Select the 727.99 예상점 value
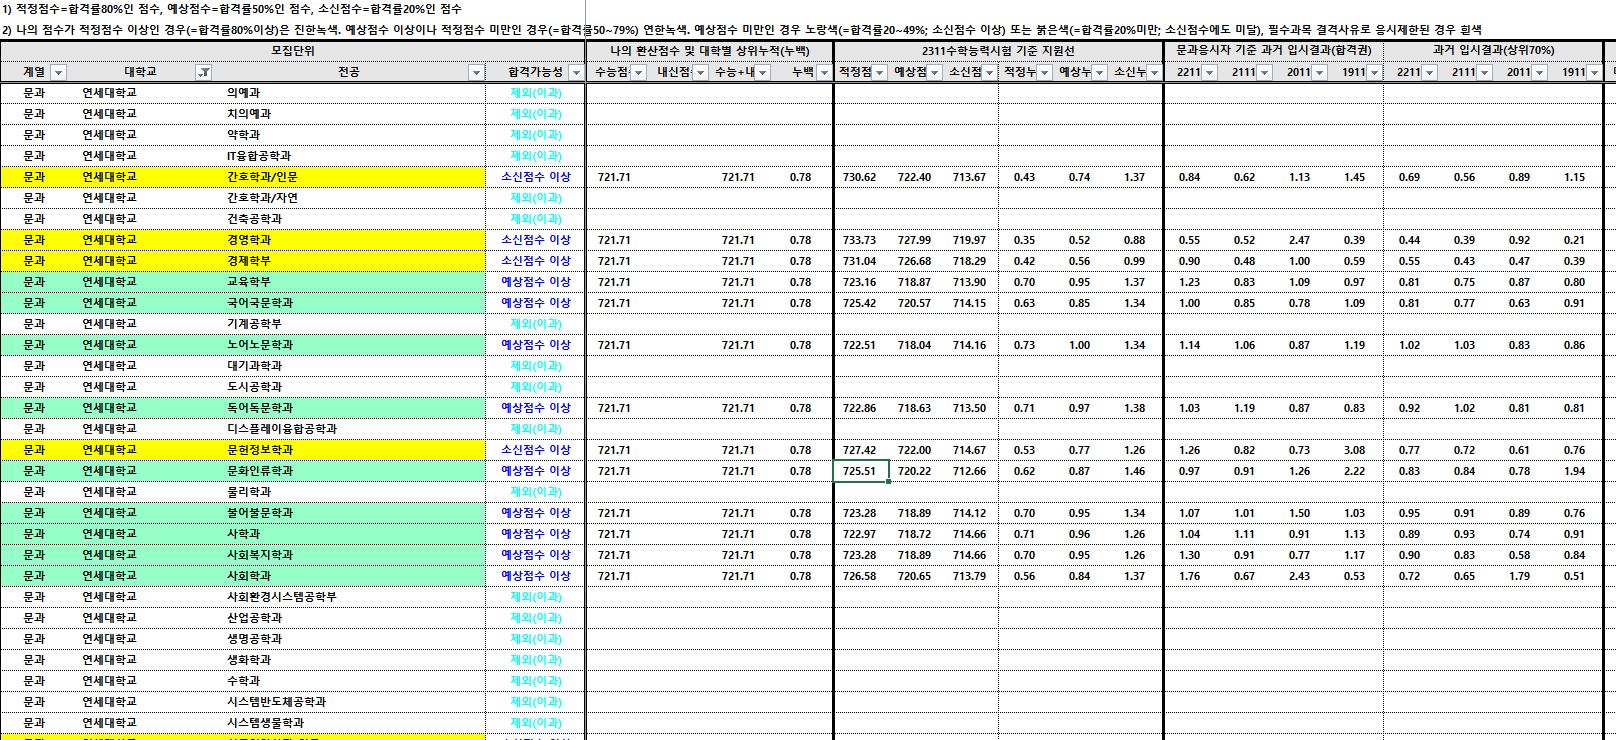This screenshot has height=740, width=1616. click(x=914, y=240)
